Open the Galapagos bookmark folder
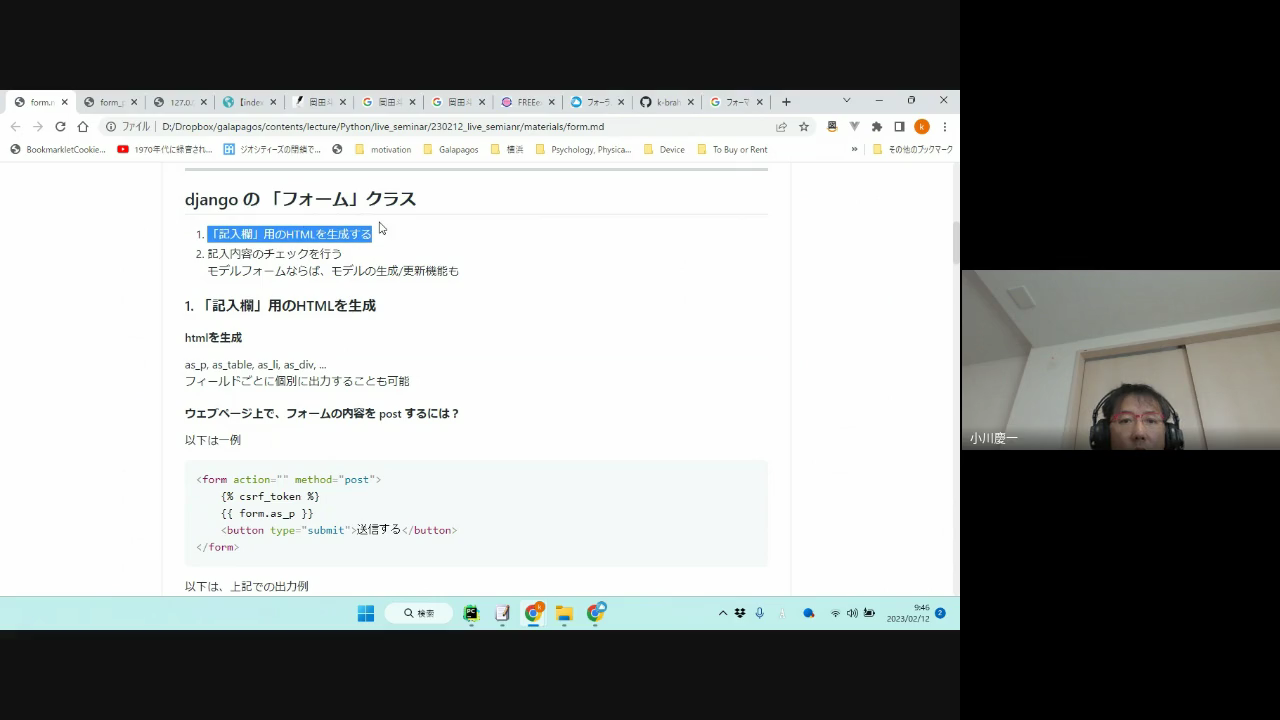Screen dimensions: 1280x720 pyautogui.click(x=451, y=150)
